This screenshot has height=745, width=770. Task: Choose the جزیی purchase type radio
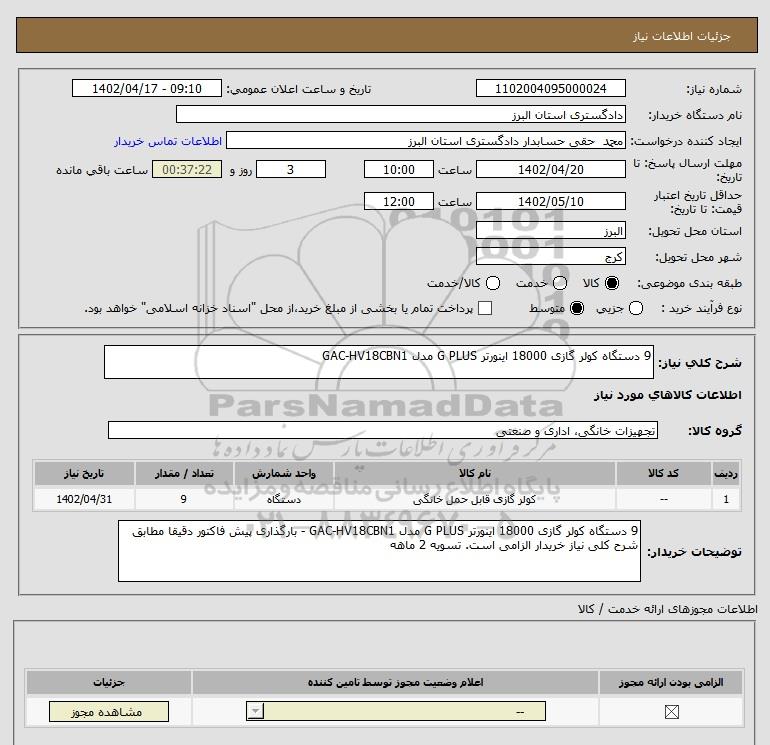pyautogui.click(x=636, y=308)
